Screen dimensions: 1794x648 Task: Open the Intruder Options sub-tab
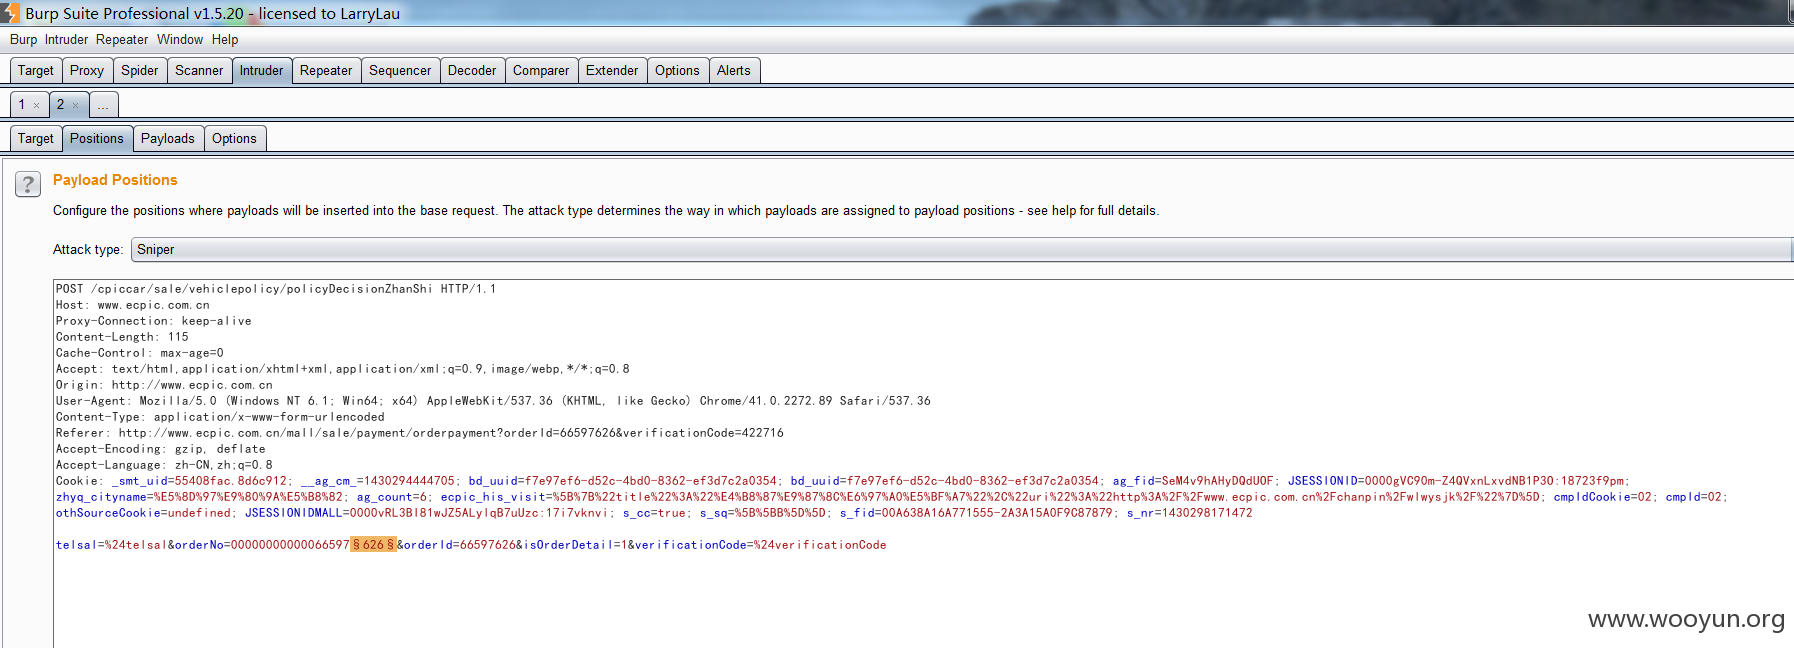[x=234, y=138]
